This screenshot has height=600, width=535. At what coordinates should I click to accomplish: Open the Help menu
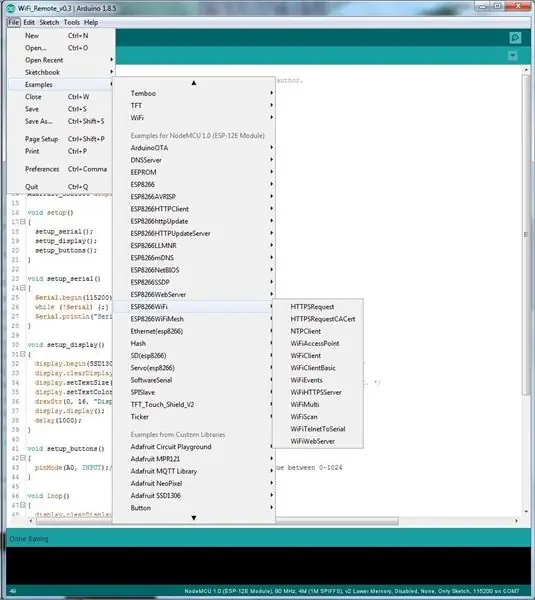tap(91, 22)
